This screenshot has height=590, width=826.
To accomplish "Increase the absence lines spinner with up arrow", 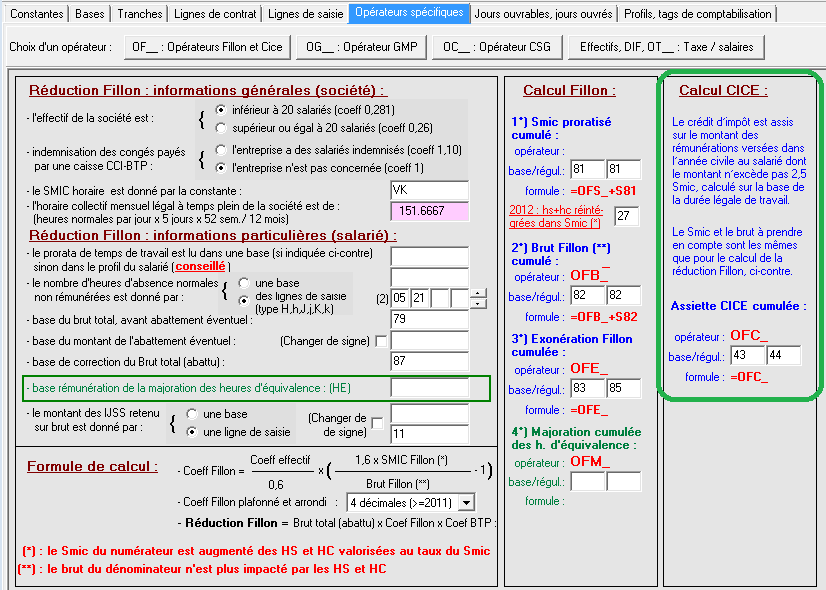I will tap(477, 293).
